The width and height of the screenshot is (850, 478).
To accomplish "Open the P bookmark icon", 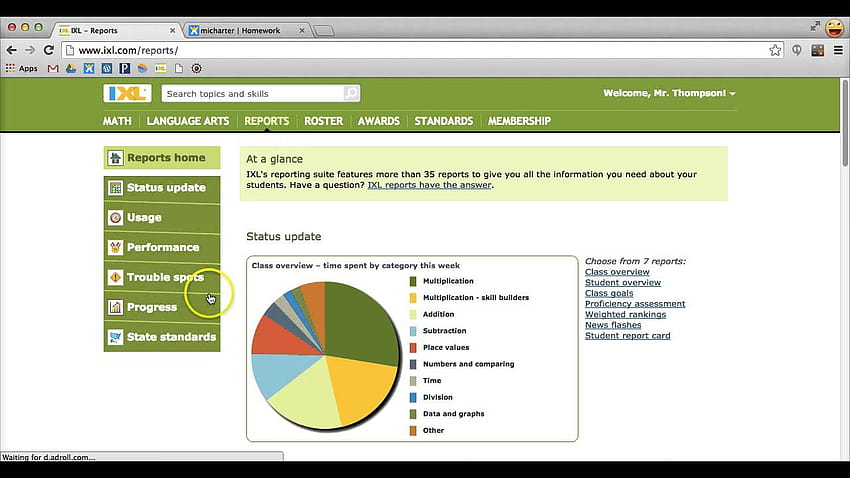I will (x=125, y=68).
